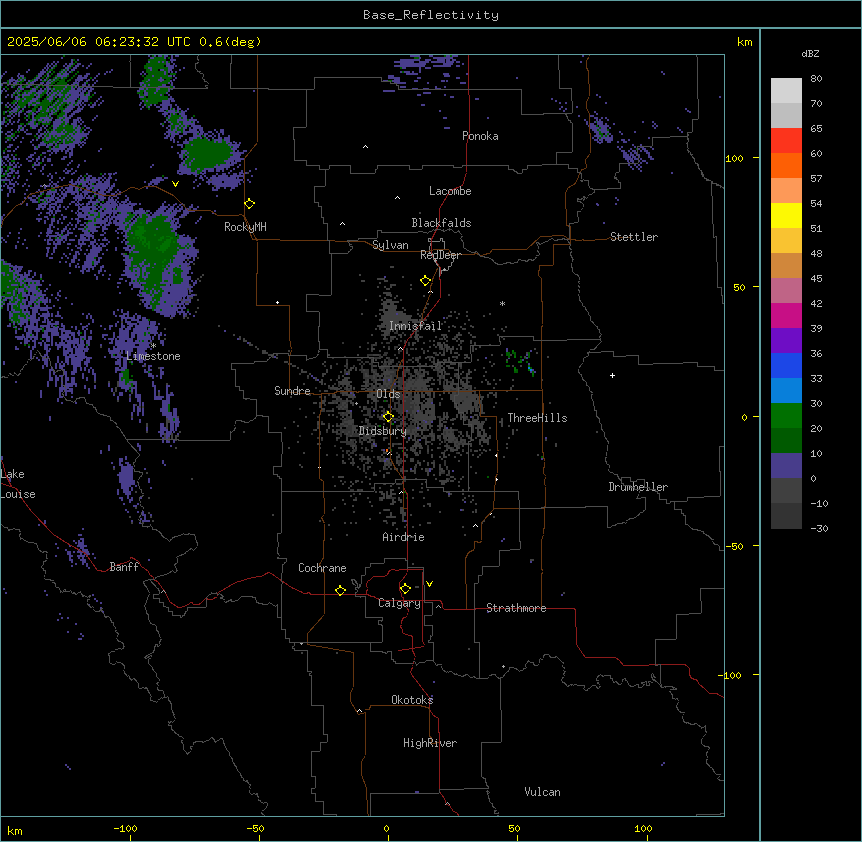Screen dimensions: 862x842
Task: Click the Drumheller label
Action: click(638, 487)
